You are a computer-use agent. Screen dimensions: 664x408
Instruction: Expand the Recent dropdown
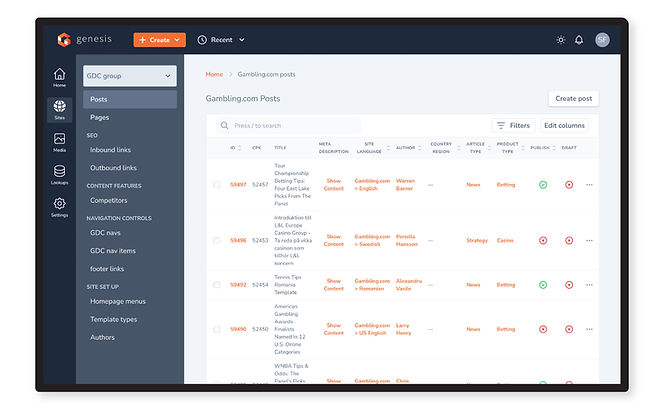(x=221, y=40)
